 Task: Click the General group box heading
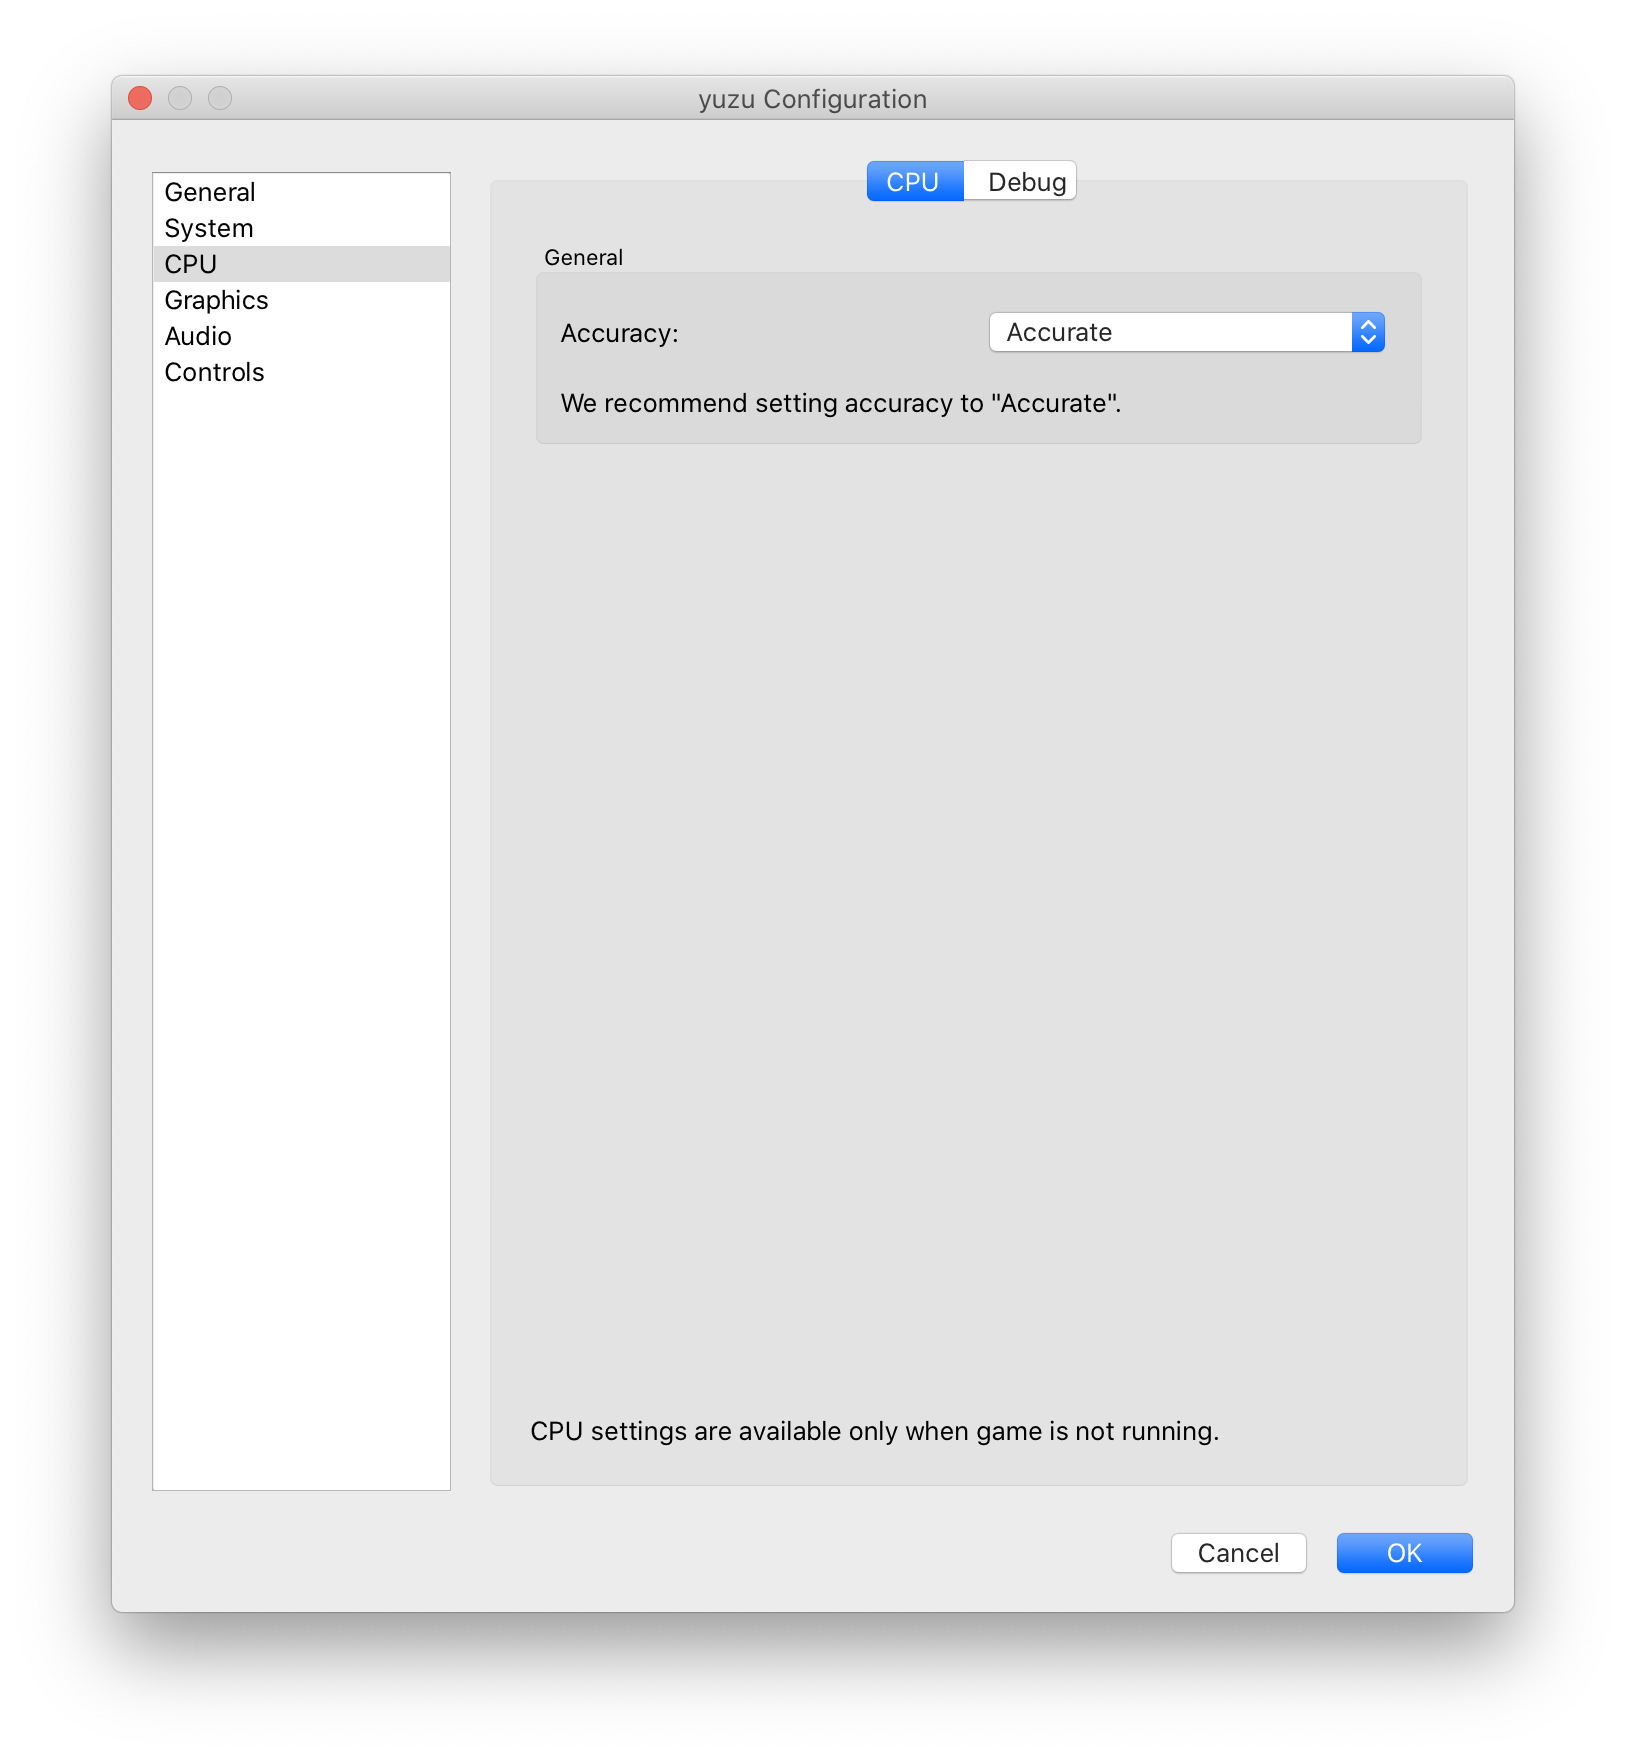pyautogui.click(x=583, y=257)
